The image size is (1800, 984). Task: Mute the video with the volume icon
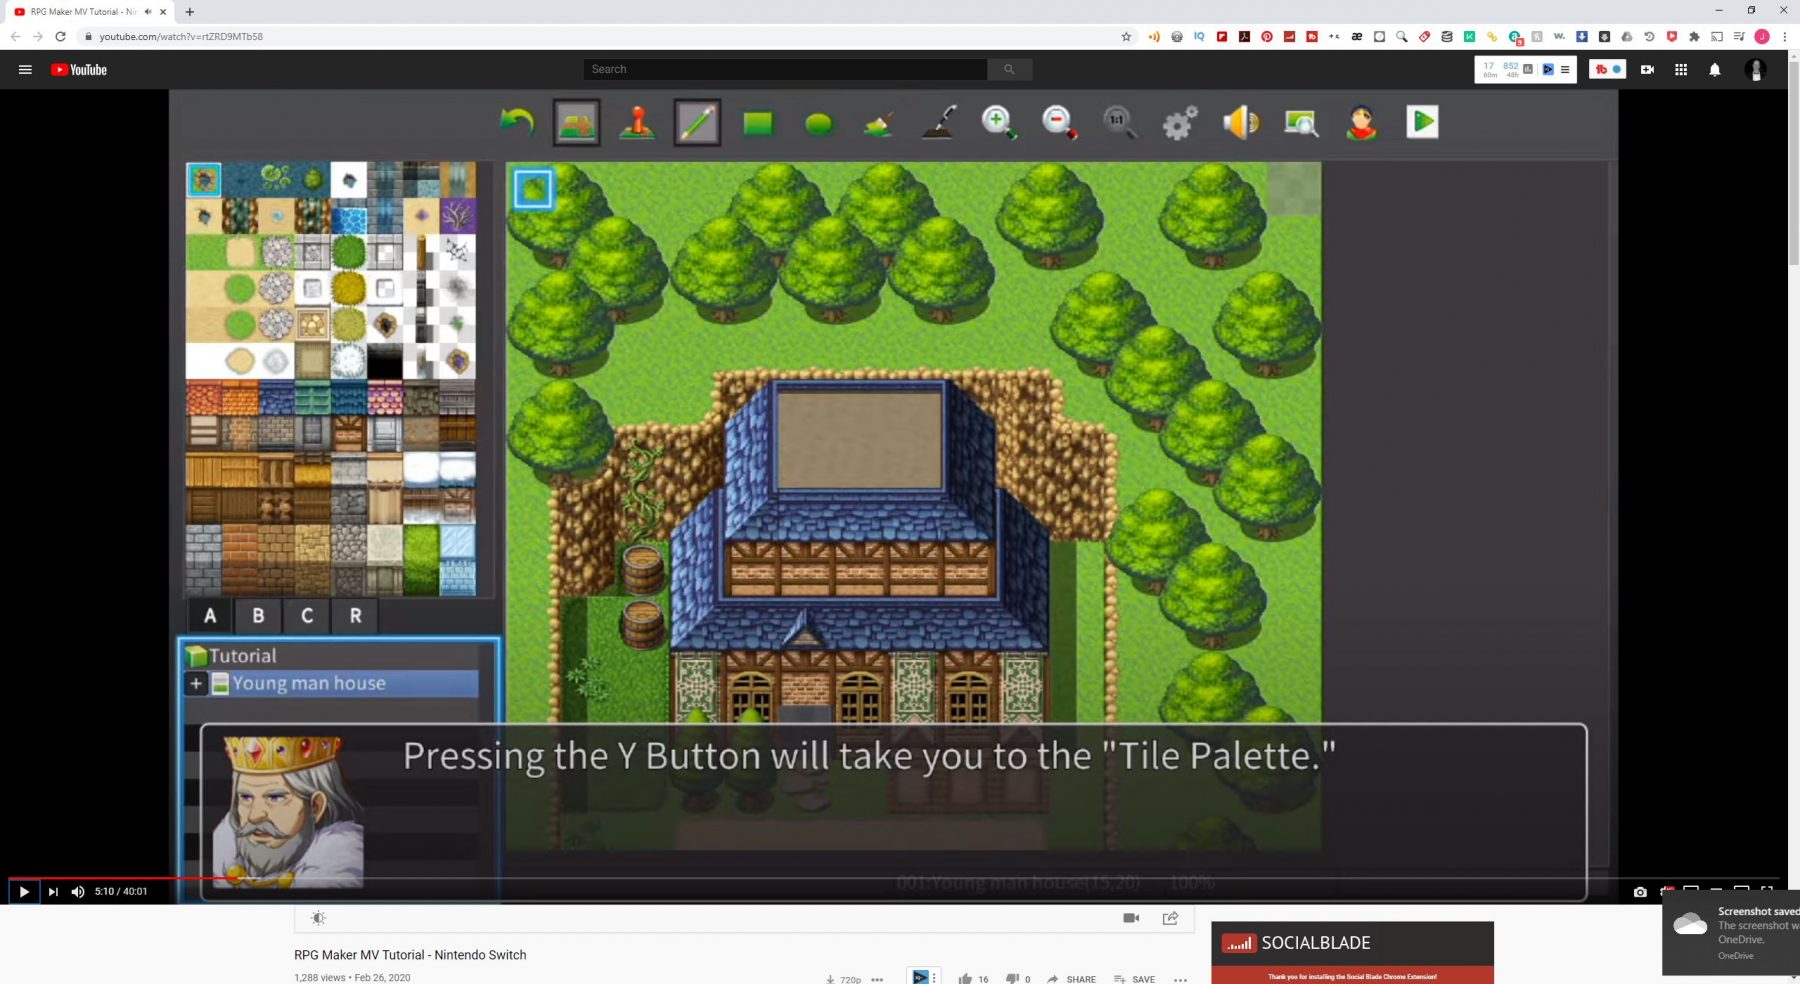tap(78, 891)
